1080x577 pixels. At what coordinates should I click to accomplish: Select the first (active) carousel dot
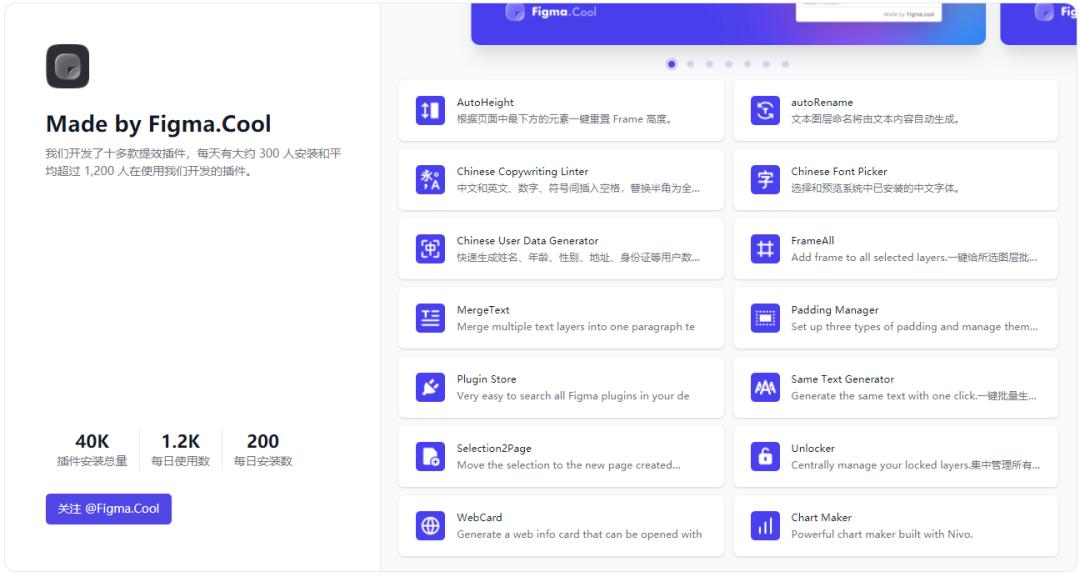(672, 64)
